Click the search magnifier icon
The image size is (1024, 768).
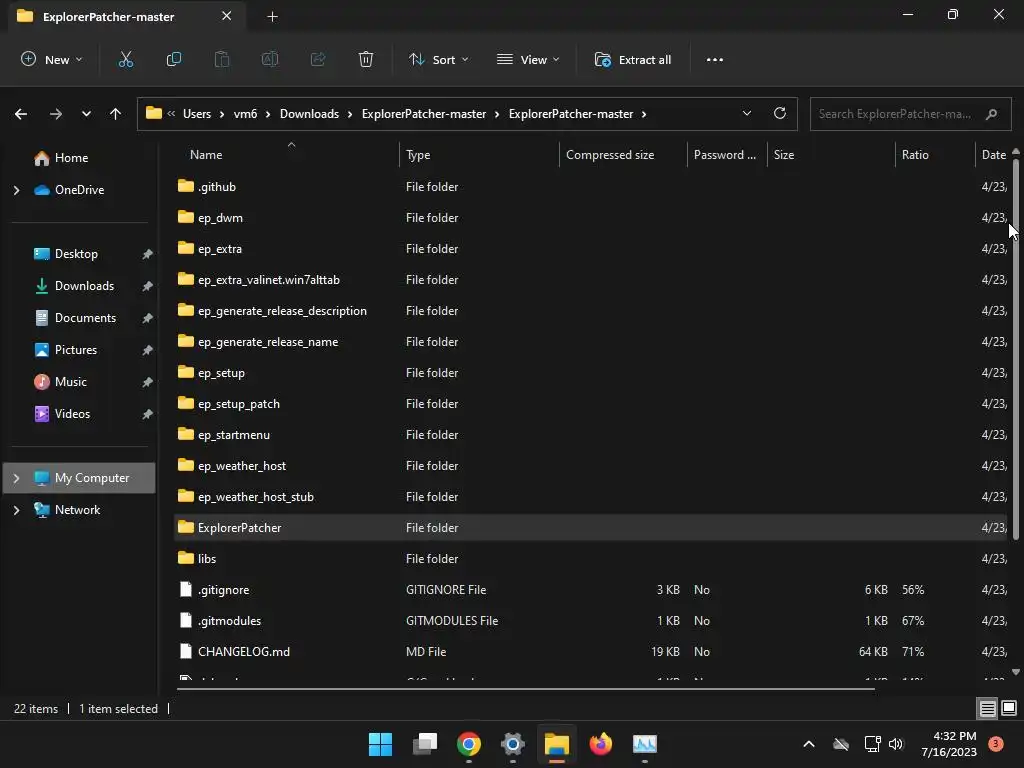991,114
